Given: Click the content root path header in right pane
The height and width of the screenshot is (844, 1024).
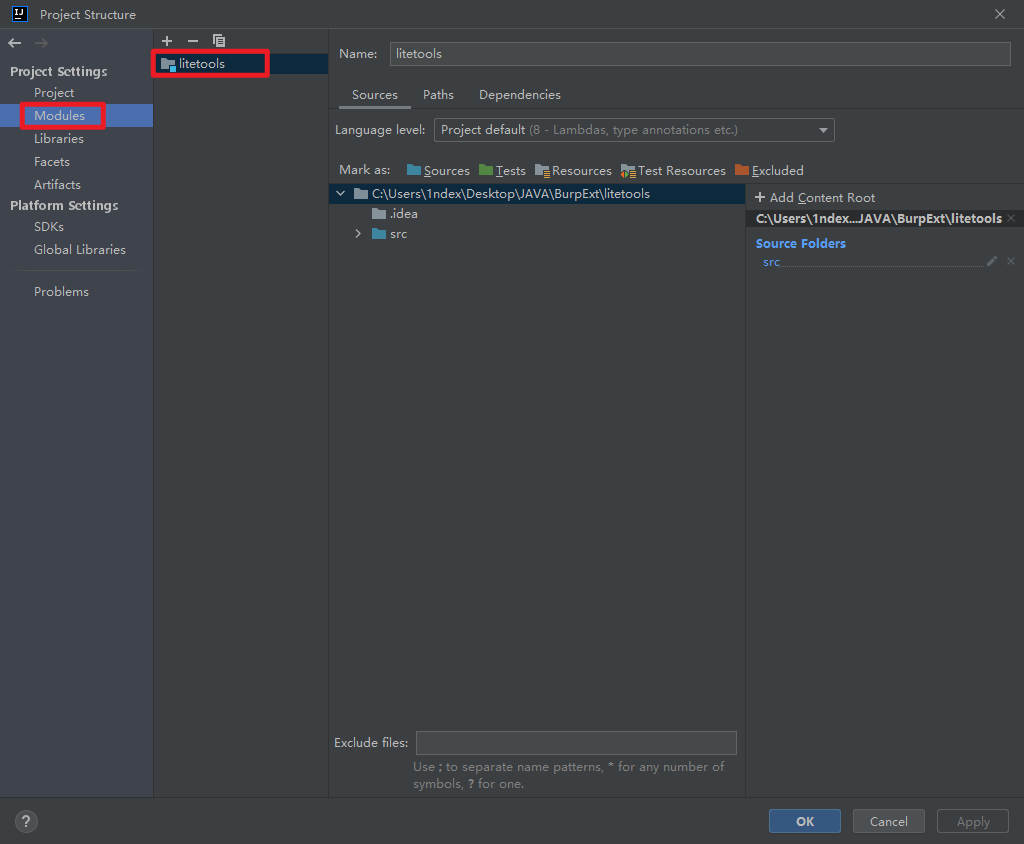Looking at the screenshot, I should pyautogui.click(x=878, y=218).
